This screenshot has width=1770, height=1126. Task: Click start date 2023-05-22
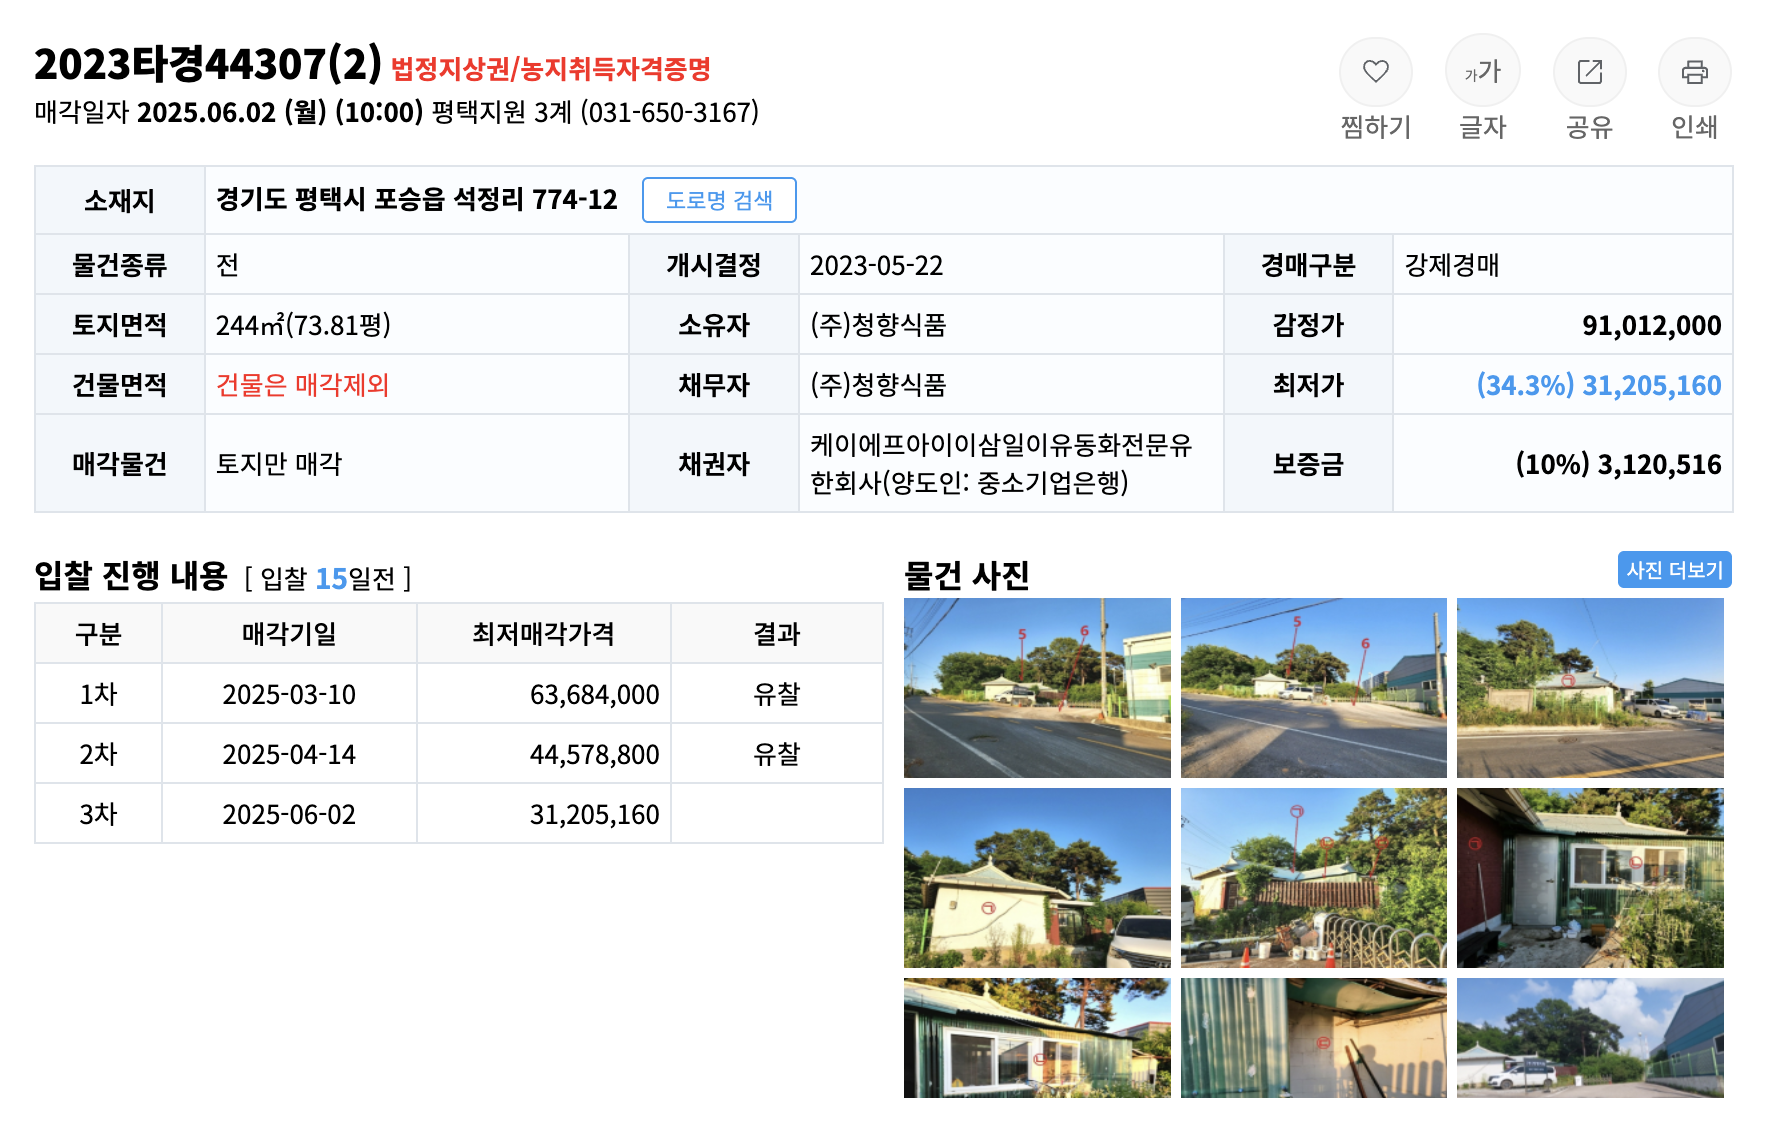(877, 265)
